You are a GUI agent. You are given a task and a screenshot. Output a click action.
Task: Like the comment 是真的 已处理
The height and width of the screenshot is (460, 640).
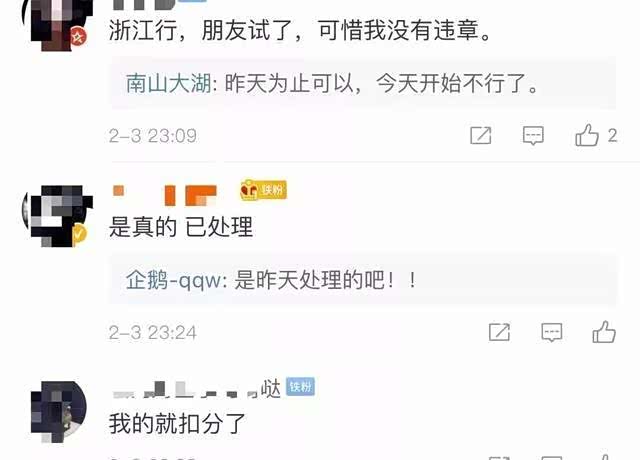[x=604, y=331]
